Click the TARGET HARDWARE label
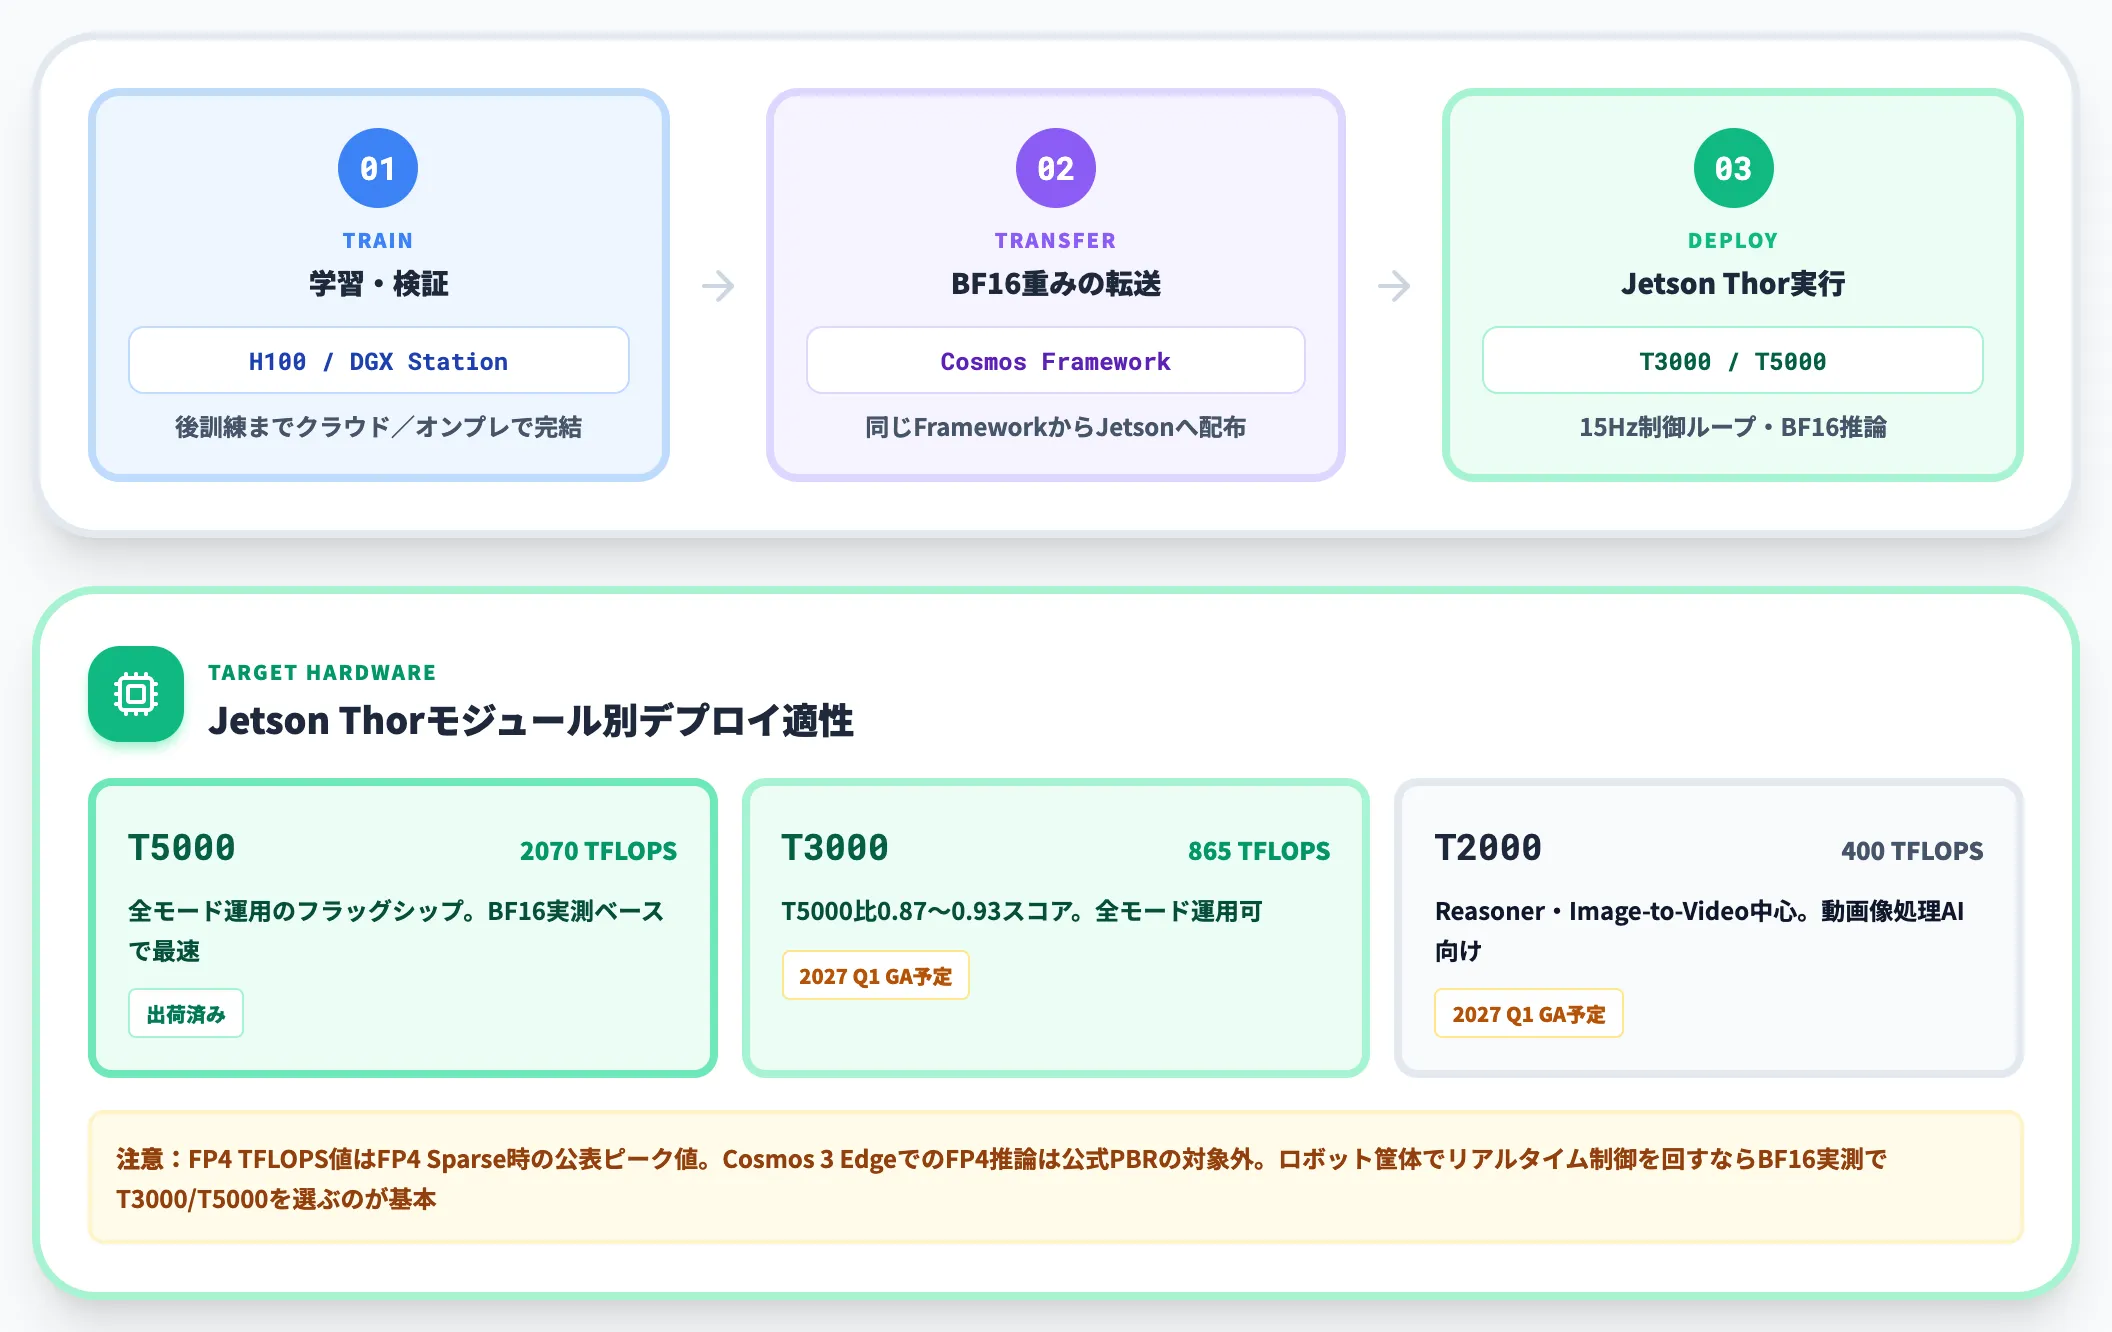Image resolution: width=2112 pixels, height=1332 pixels. coord(322,673)
